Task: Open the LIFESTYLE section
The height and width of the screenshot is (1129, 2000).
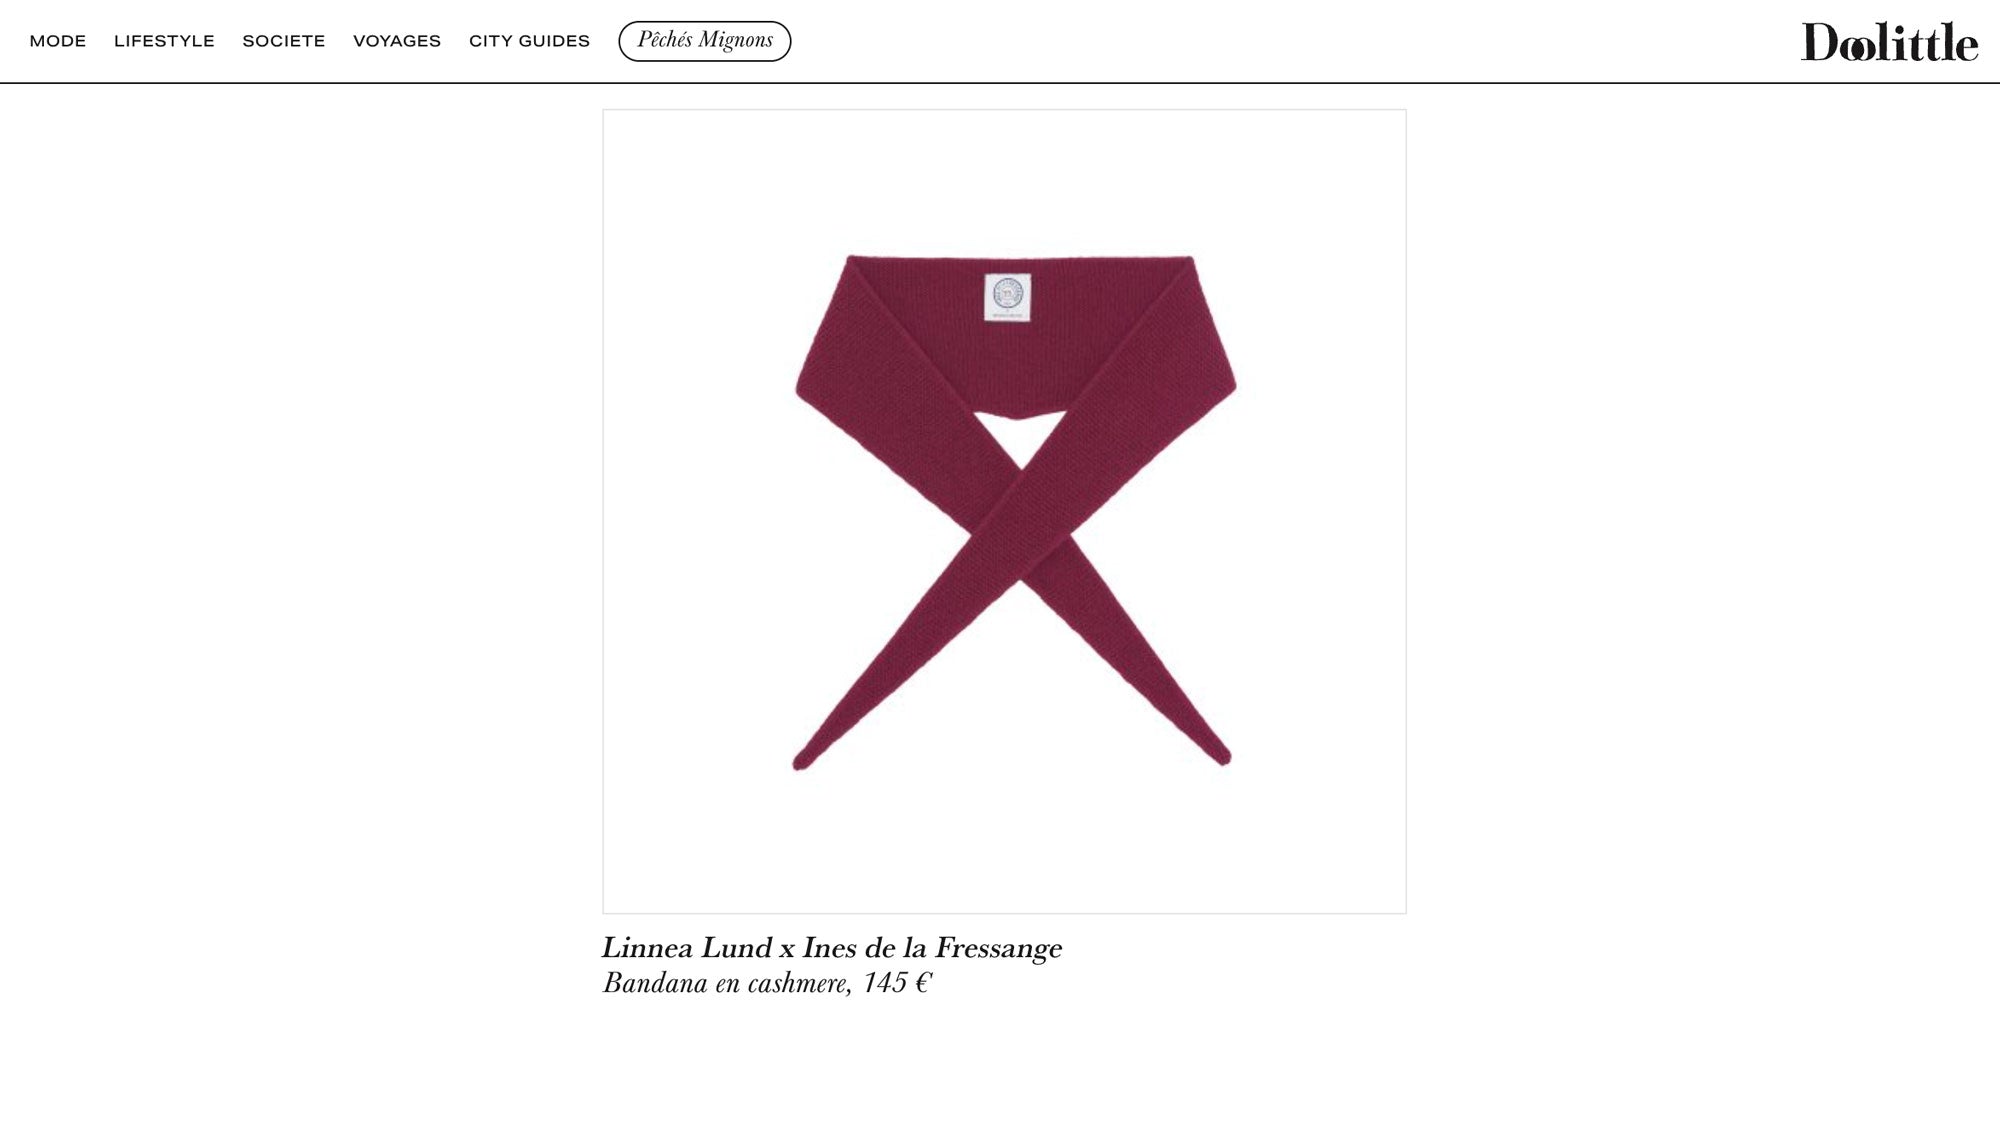Action: point(164,41)
